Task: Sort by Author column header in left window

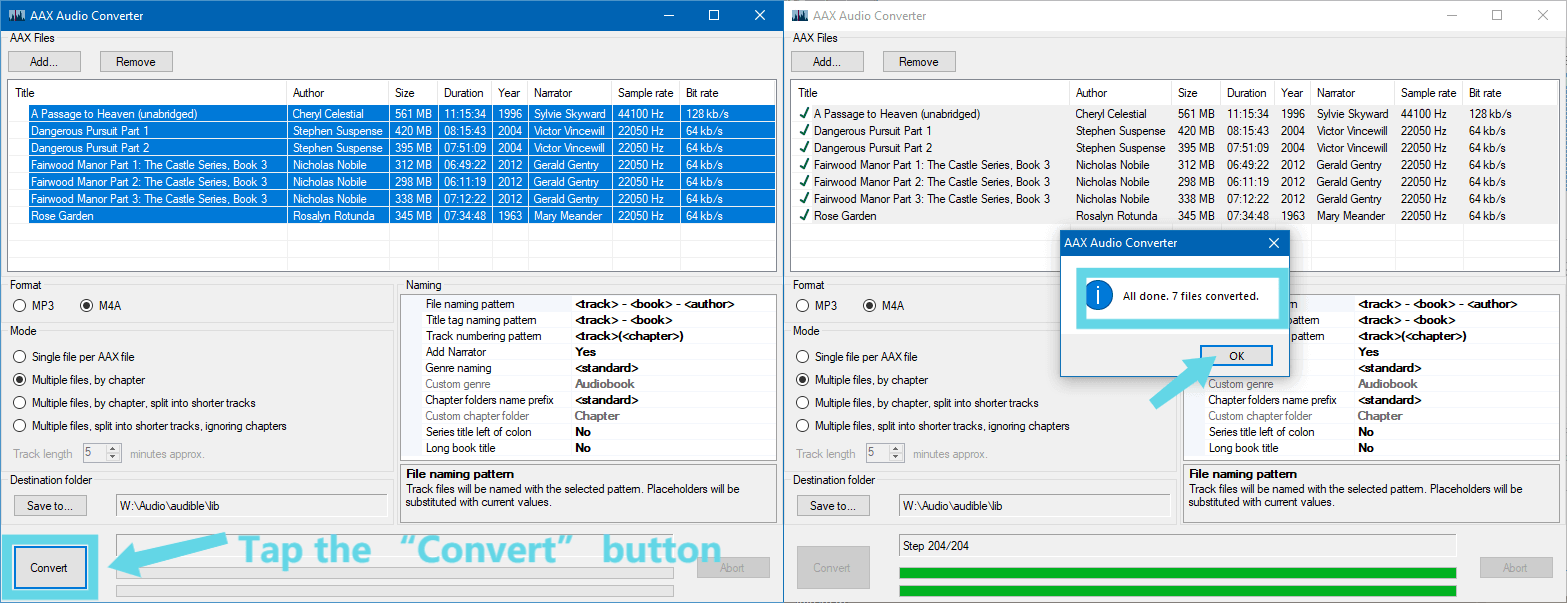Action: coord(338,93)
